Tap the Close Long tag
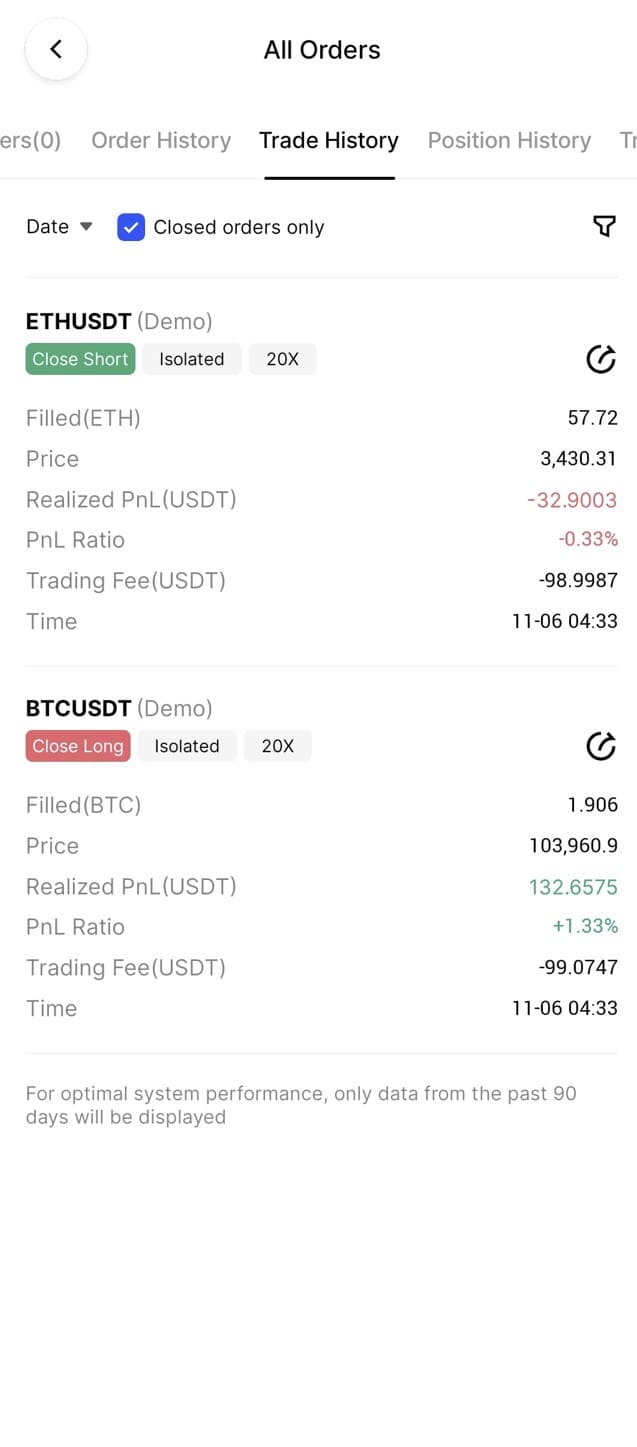This screenshot has height=1447, width=637. [78, 746]
